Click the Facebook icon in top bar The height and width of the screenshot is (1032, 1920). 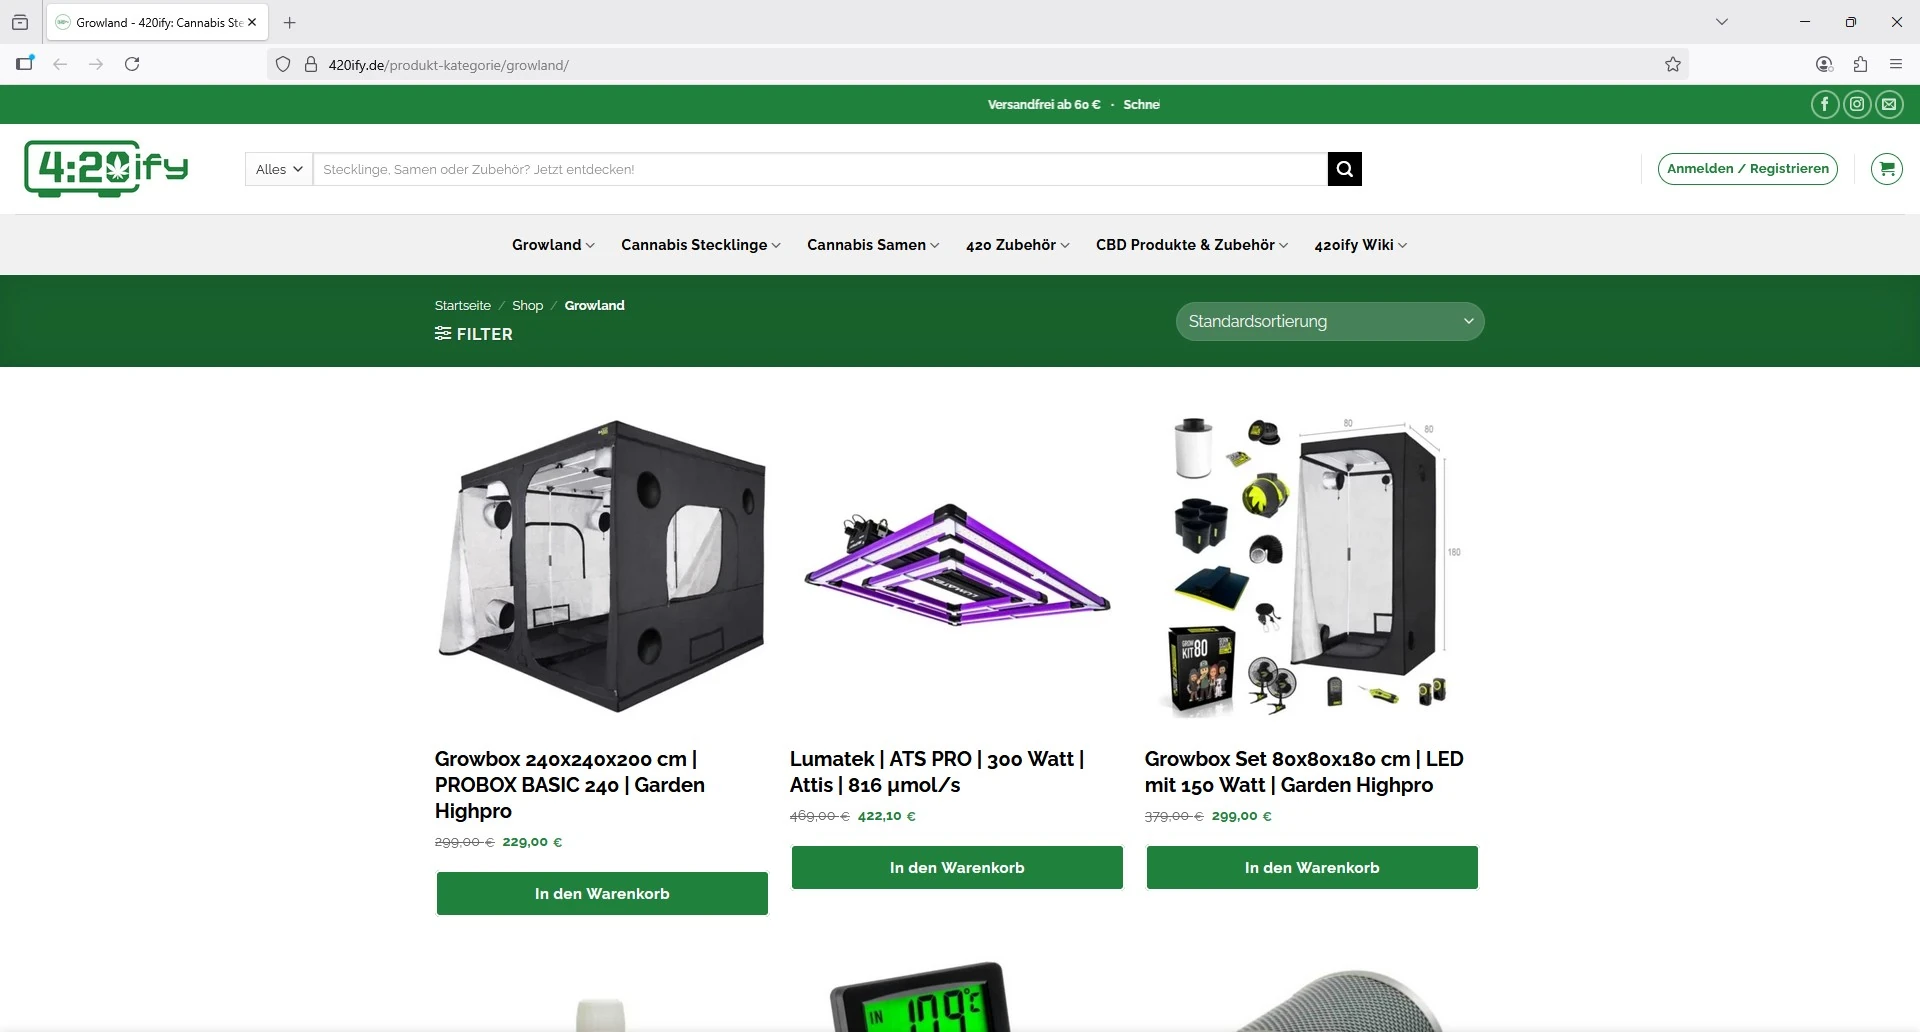coord(1824,104)
